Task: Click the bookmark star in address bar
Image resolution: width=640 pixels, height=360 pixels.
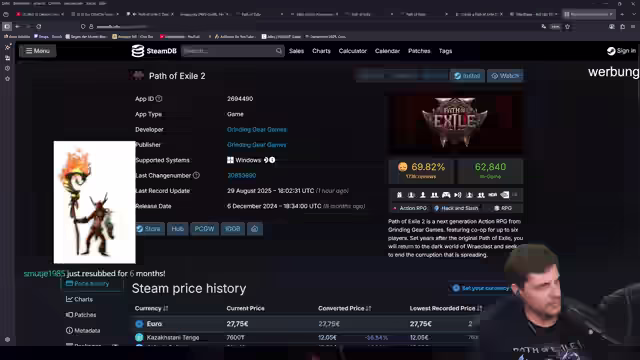Action: 567,27
